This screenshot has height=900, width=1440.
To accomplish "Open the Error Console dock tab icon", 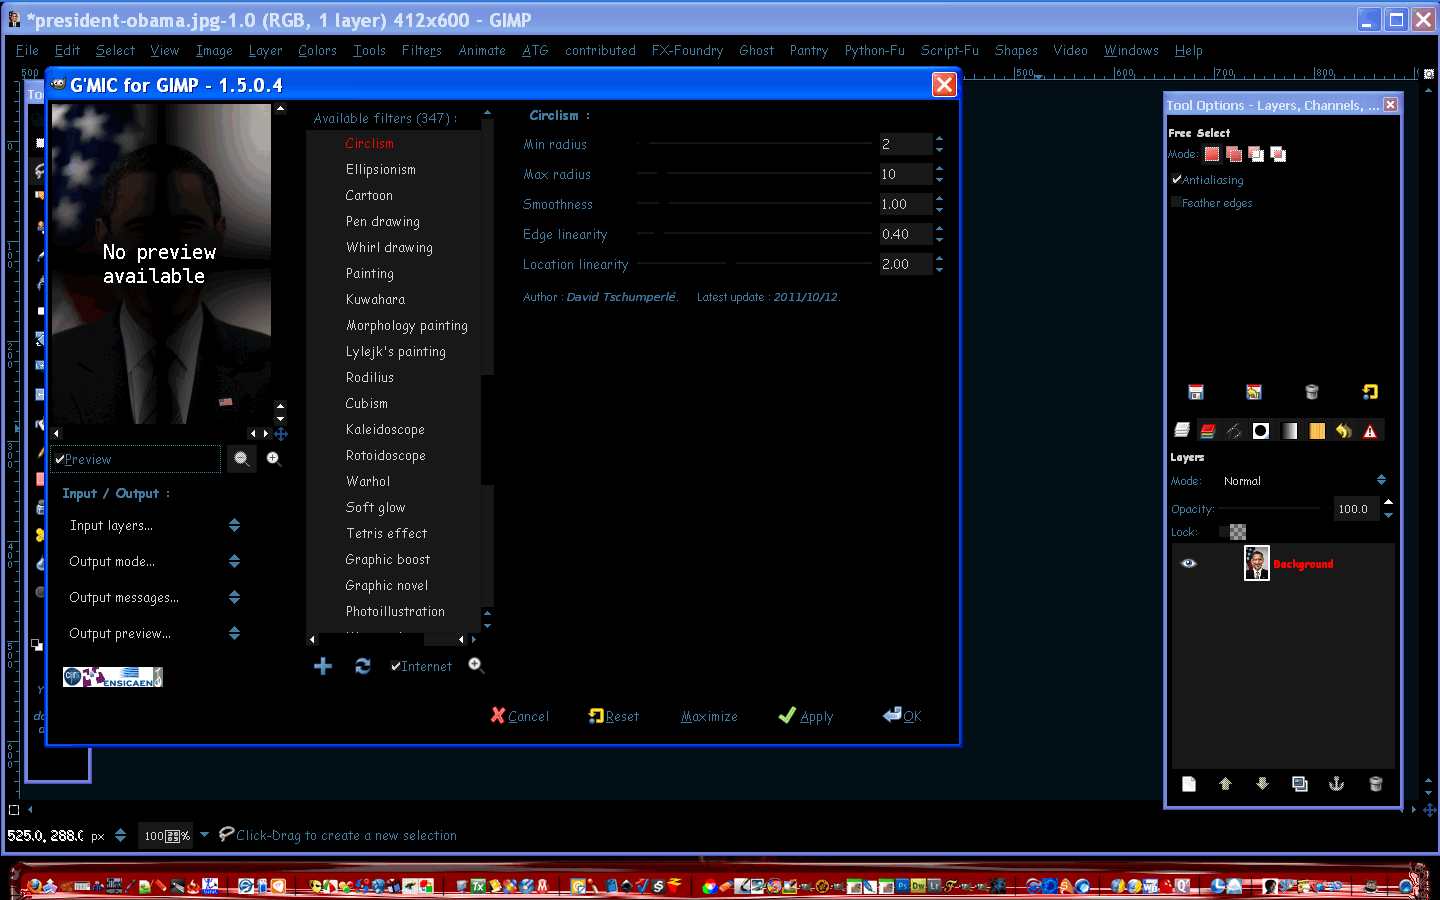I will (x=1370, y=431).
